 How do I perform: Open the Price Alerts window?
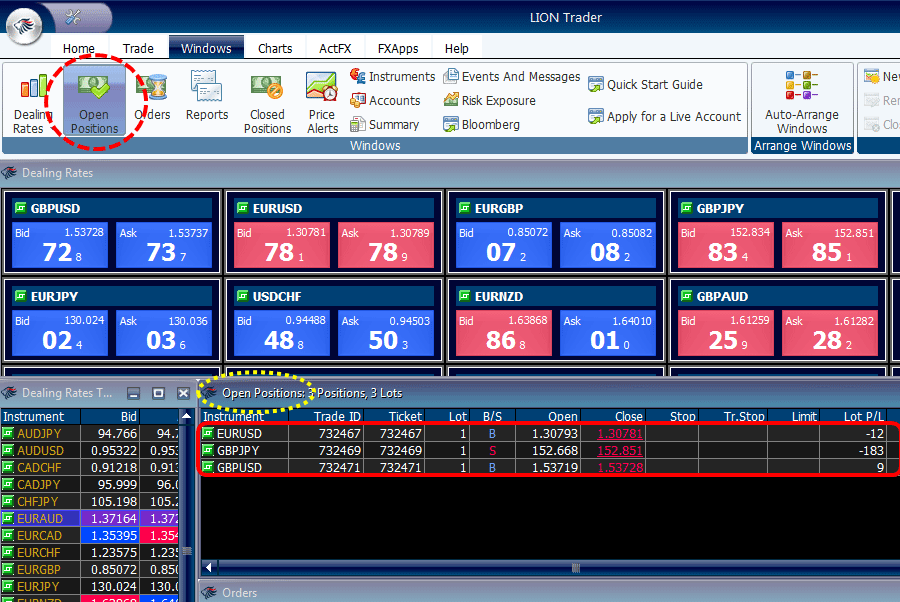322,103
